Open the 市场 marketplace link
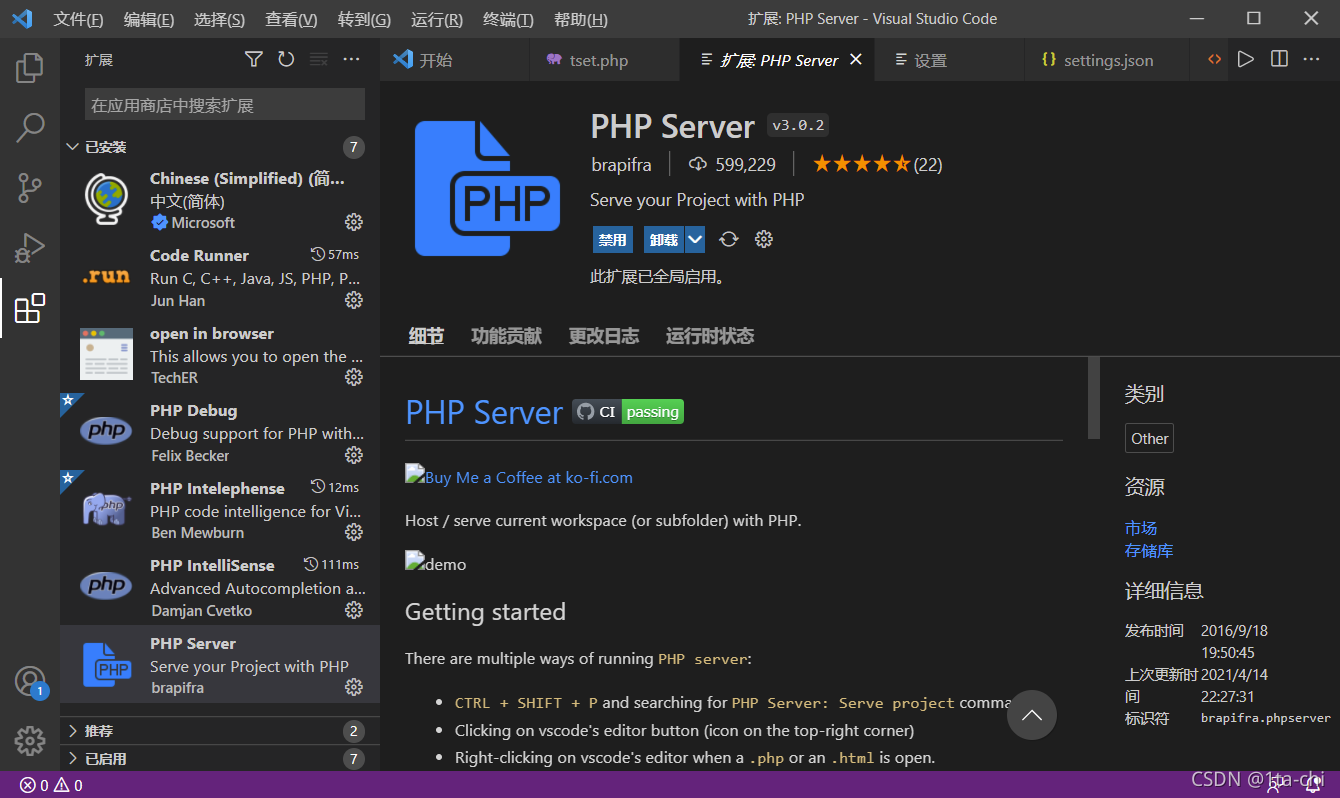This screenshot has height=798, width=1340. point(1141,528)
